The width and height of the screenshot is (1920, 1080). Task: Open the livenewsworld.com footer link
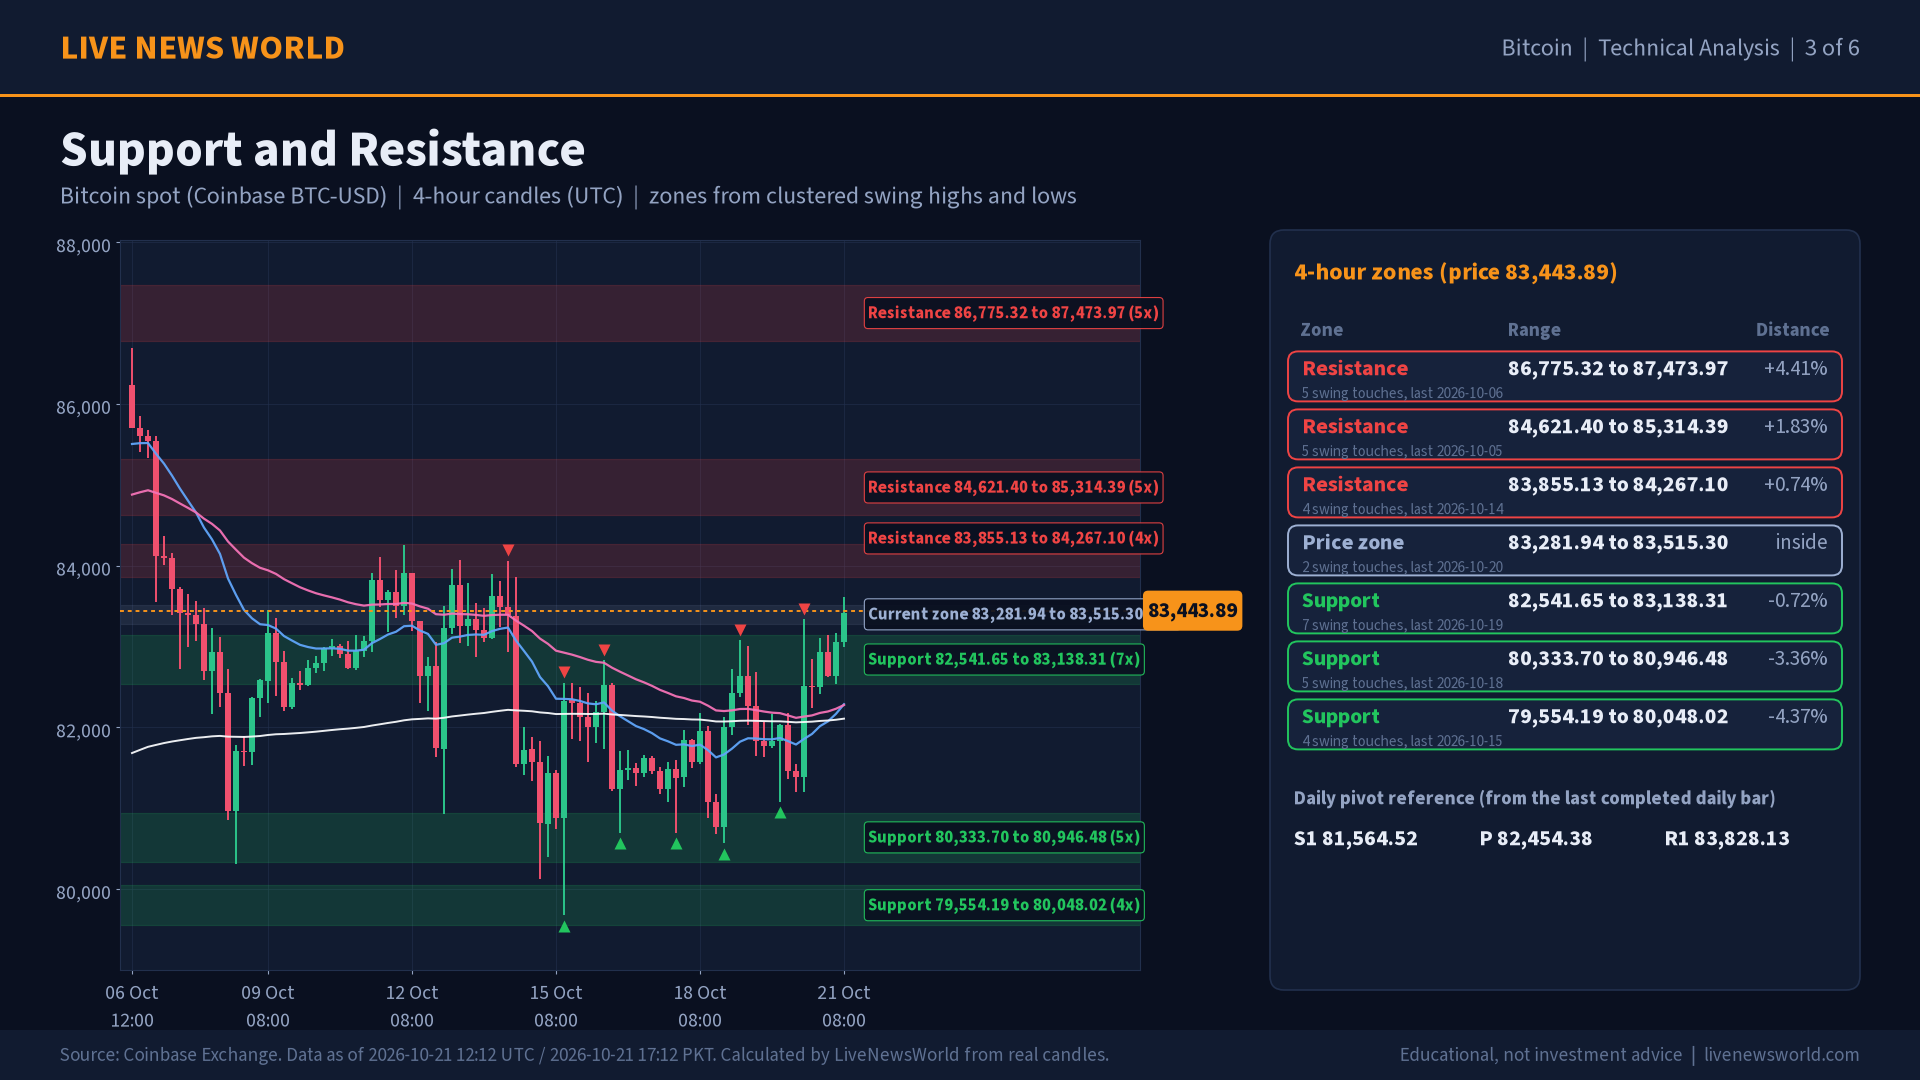coord(1781,1055)
